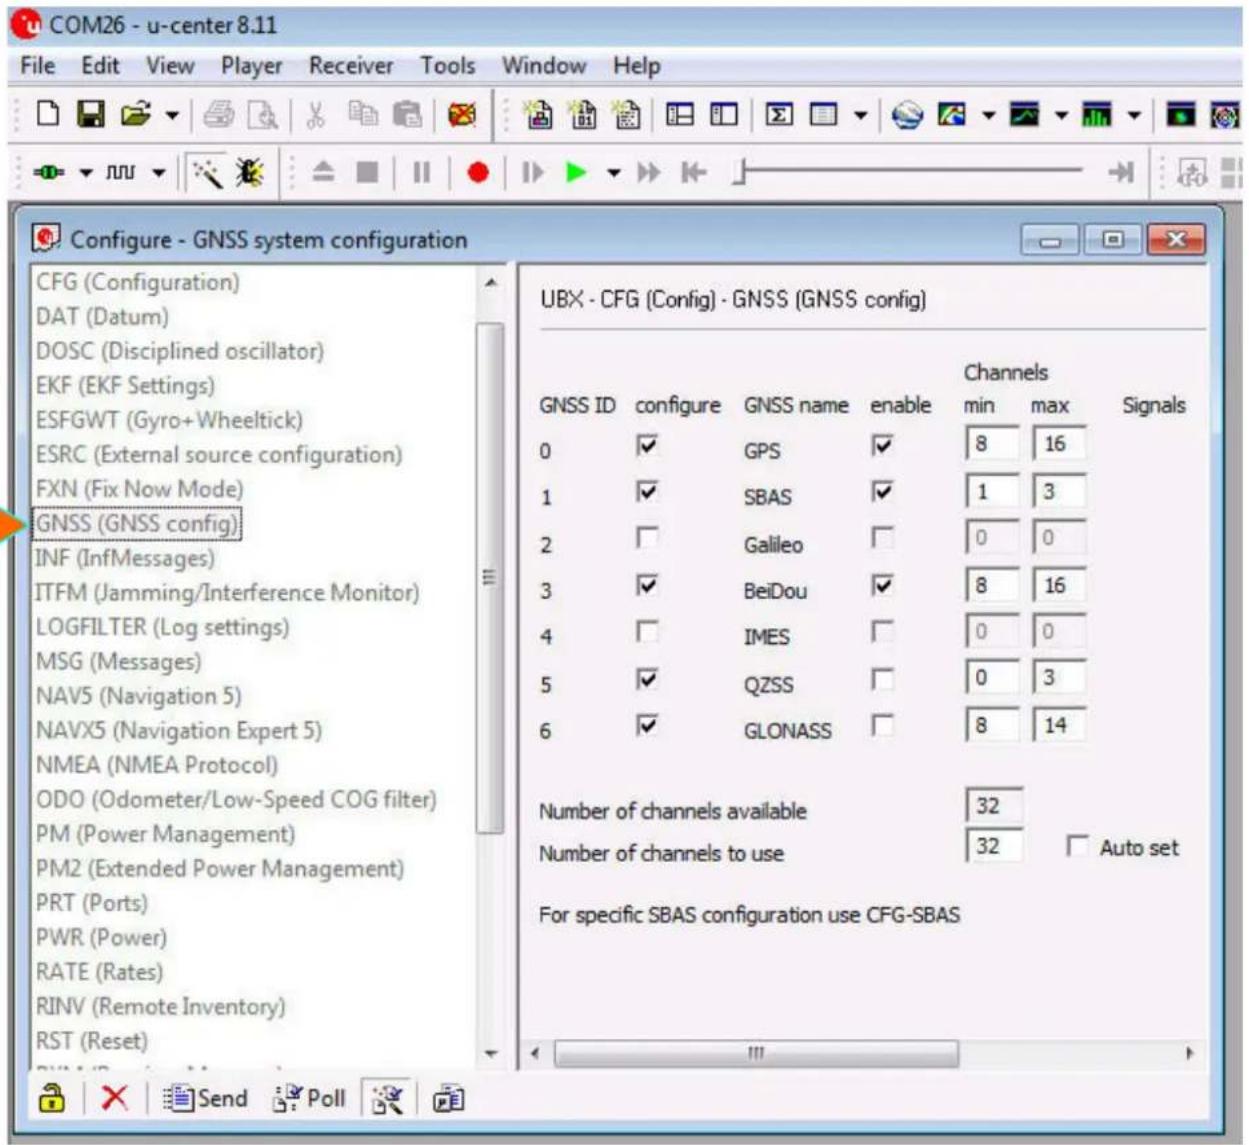This screenshot has height=1145, width=1249.
Task: Open the Tools menu
Action: coord(447,66)
